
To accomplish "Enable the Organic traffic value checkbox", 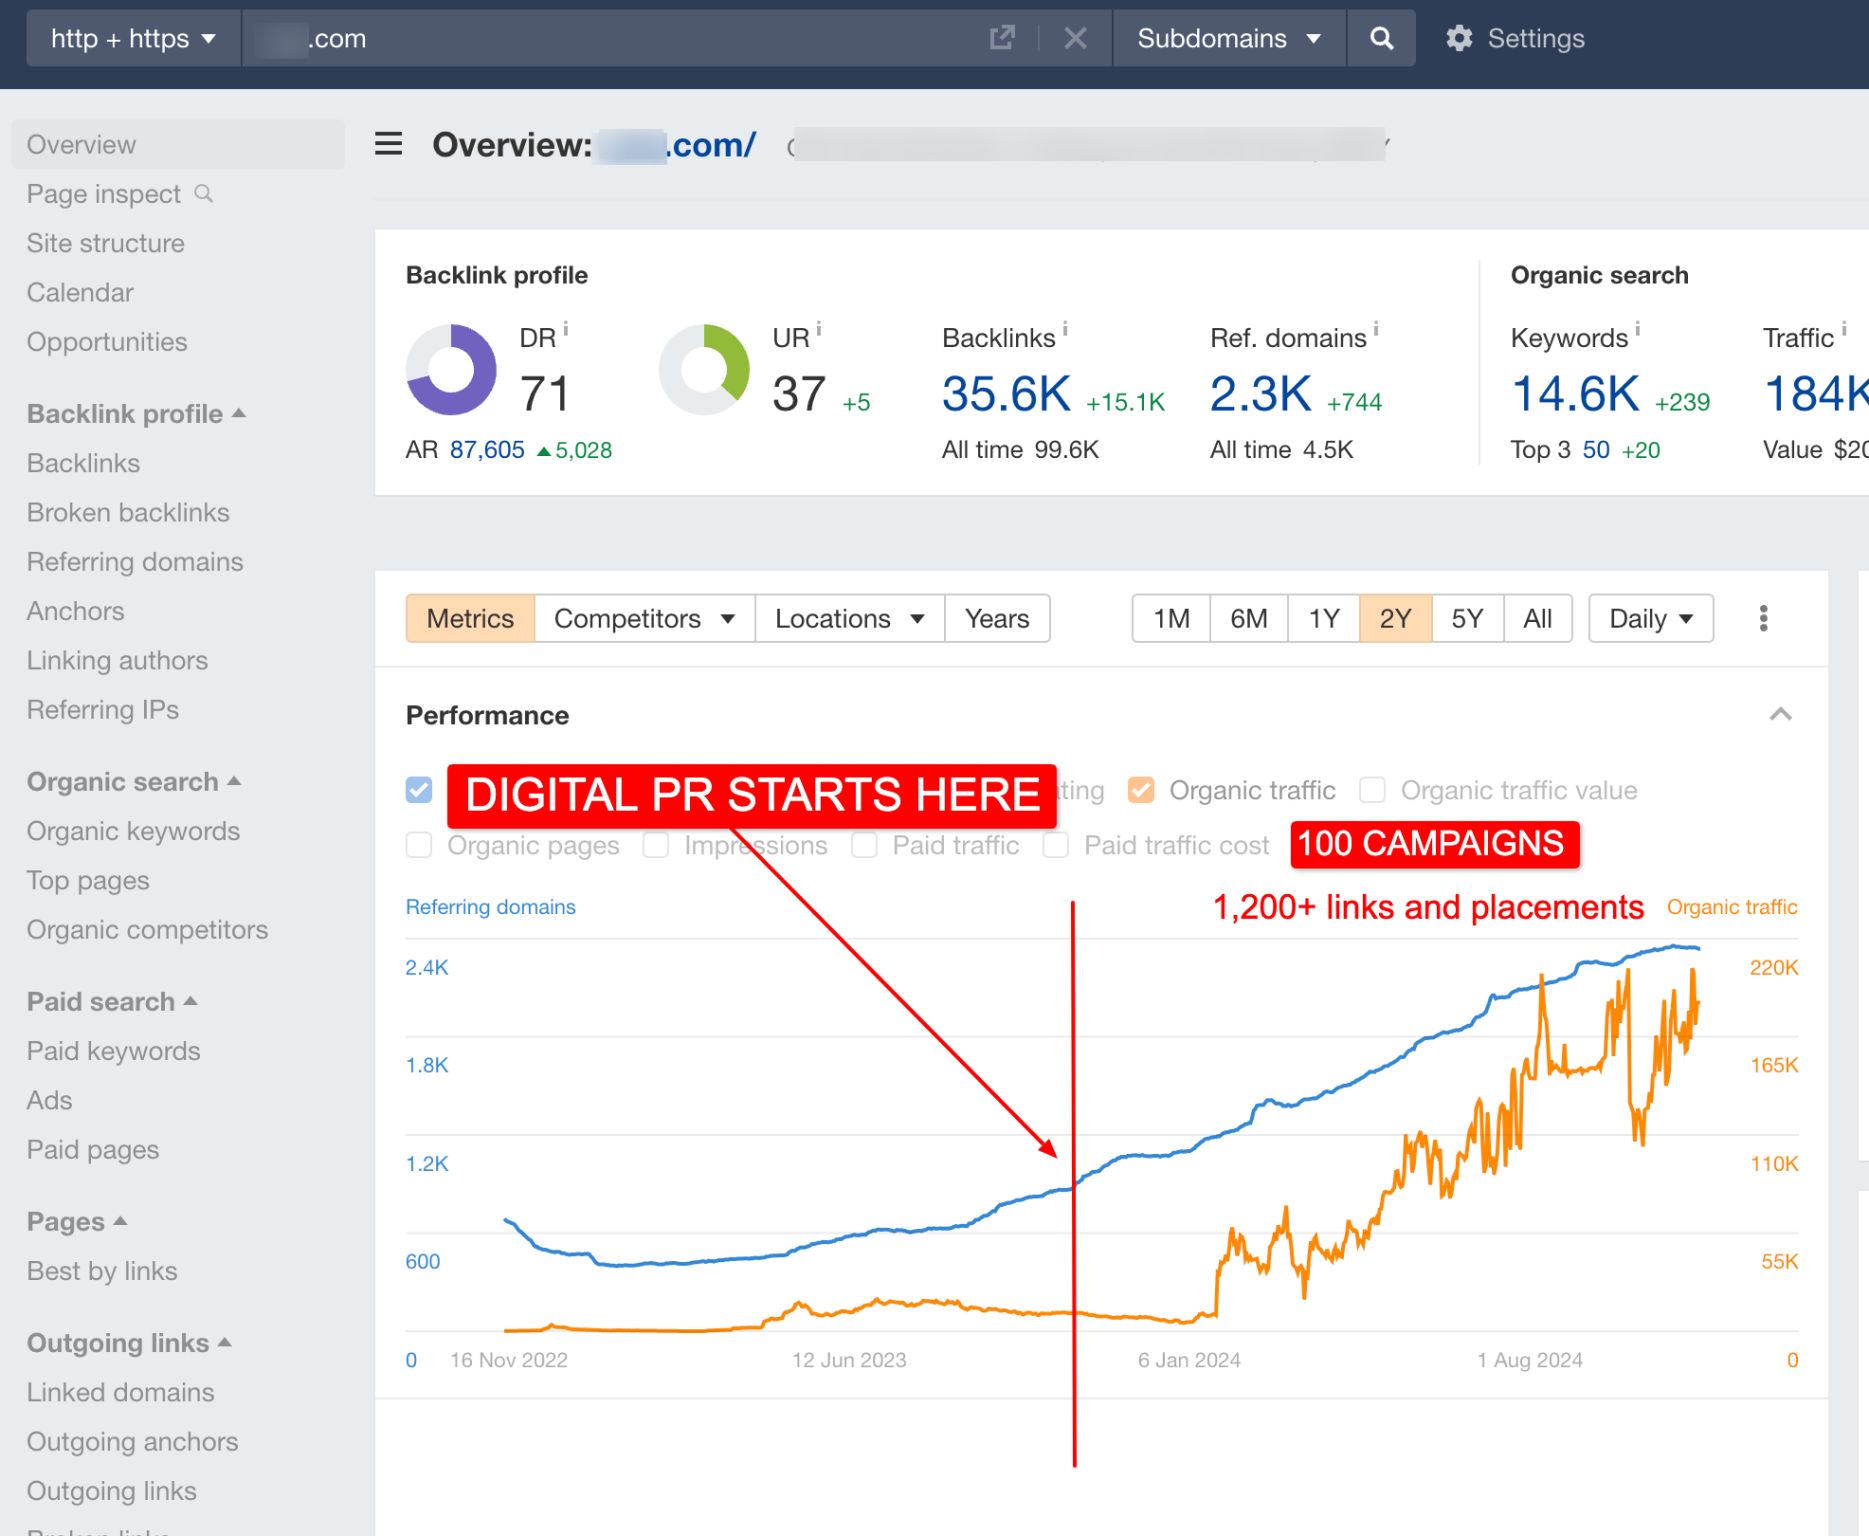I will 1373,790.
